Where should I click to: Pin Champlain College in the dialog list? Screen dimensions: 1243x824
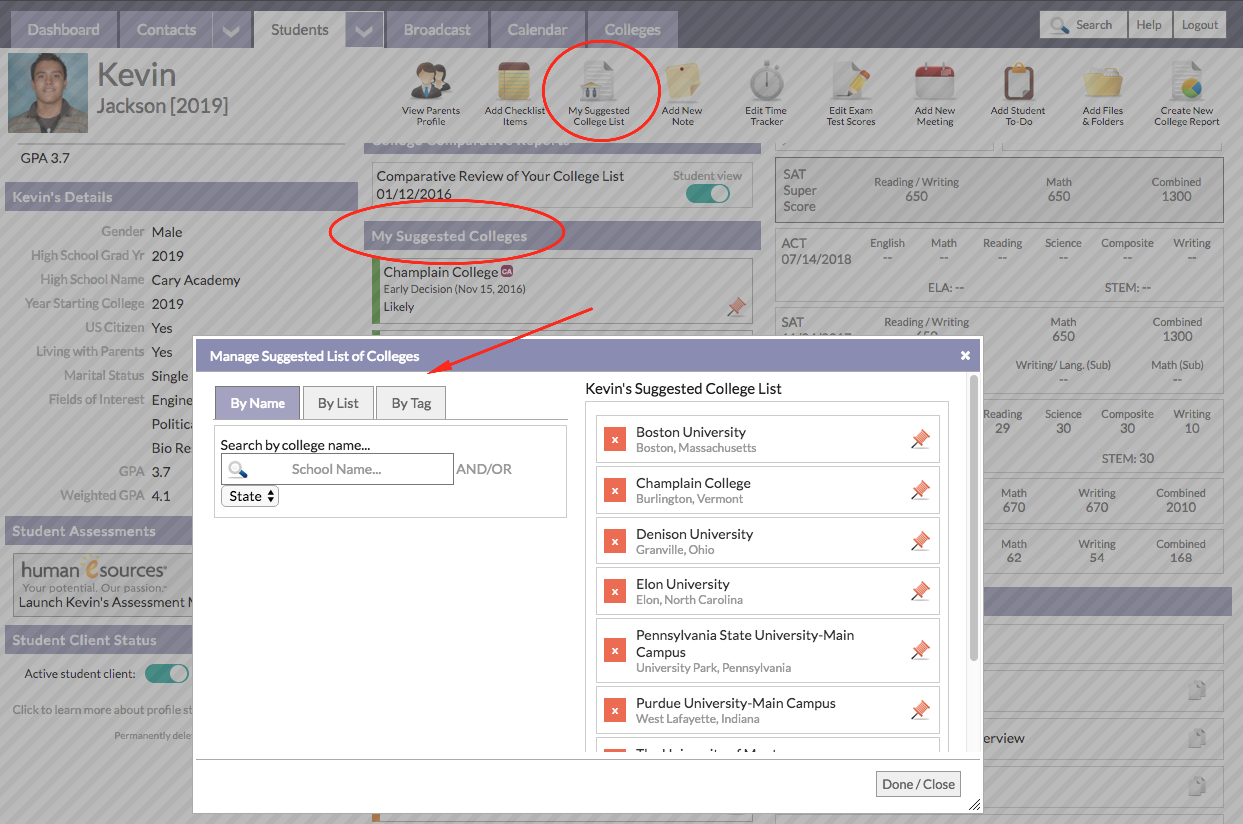920,490
